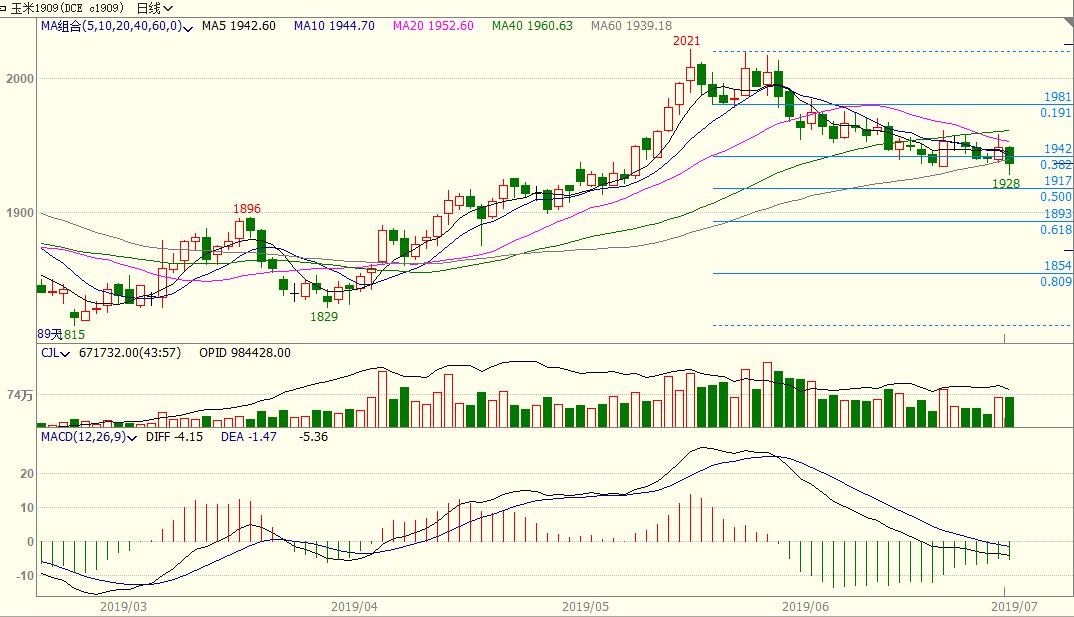
Task: Click the 0.618 Fibonacci level label
Action: click(x=1056, y=230)
